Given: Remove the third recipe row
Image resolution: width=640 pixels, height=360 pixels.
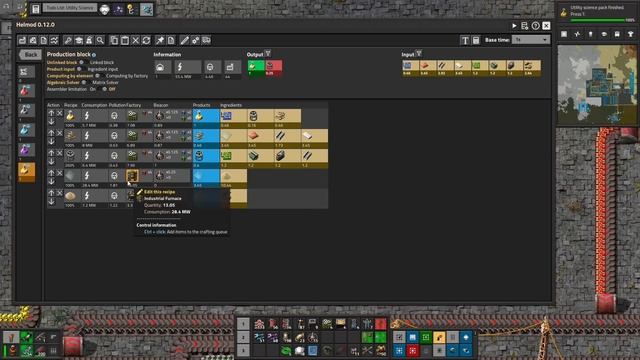Looking at the screenshot, I should point(60,153).
